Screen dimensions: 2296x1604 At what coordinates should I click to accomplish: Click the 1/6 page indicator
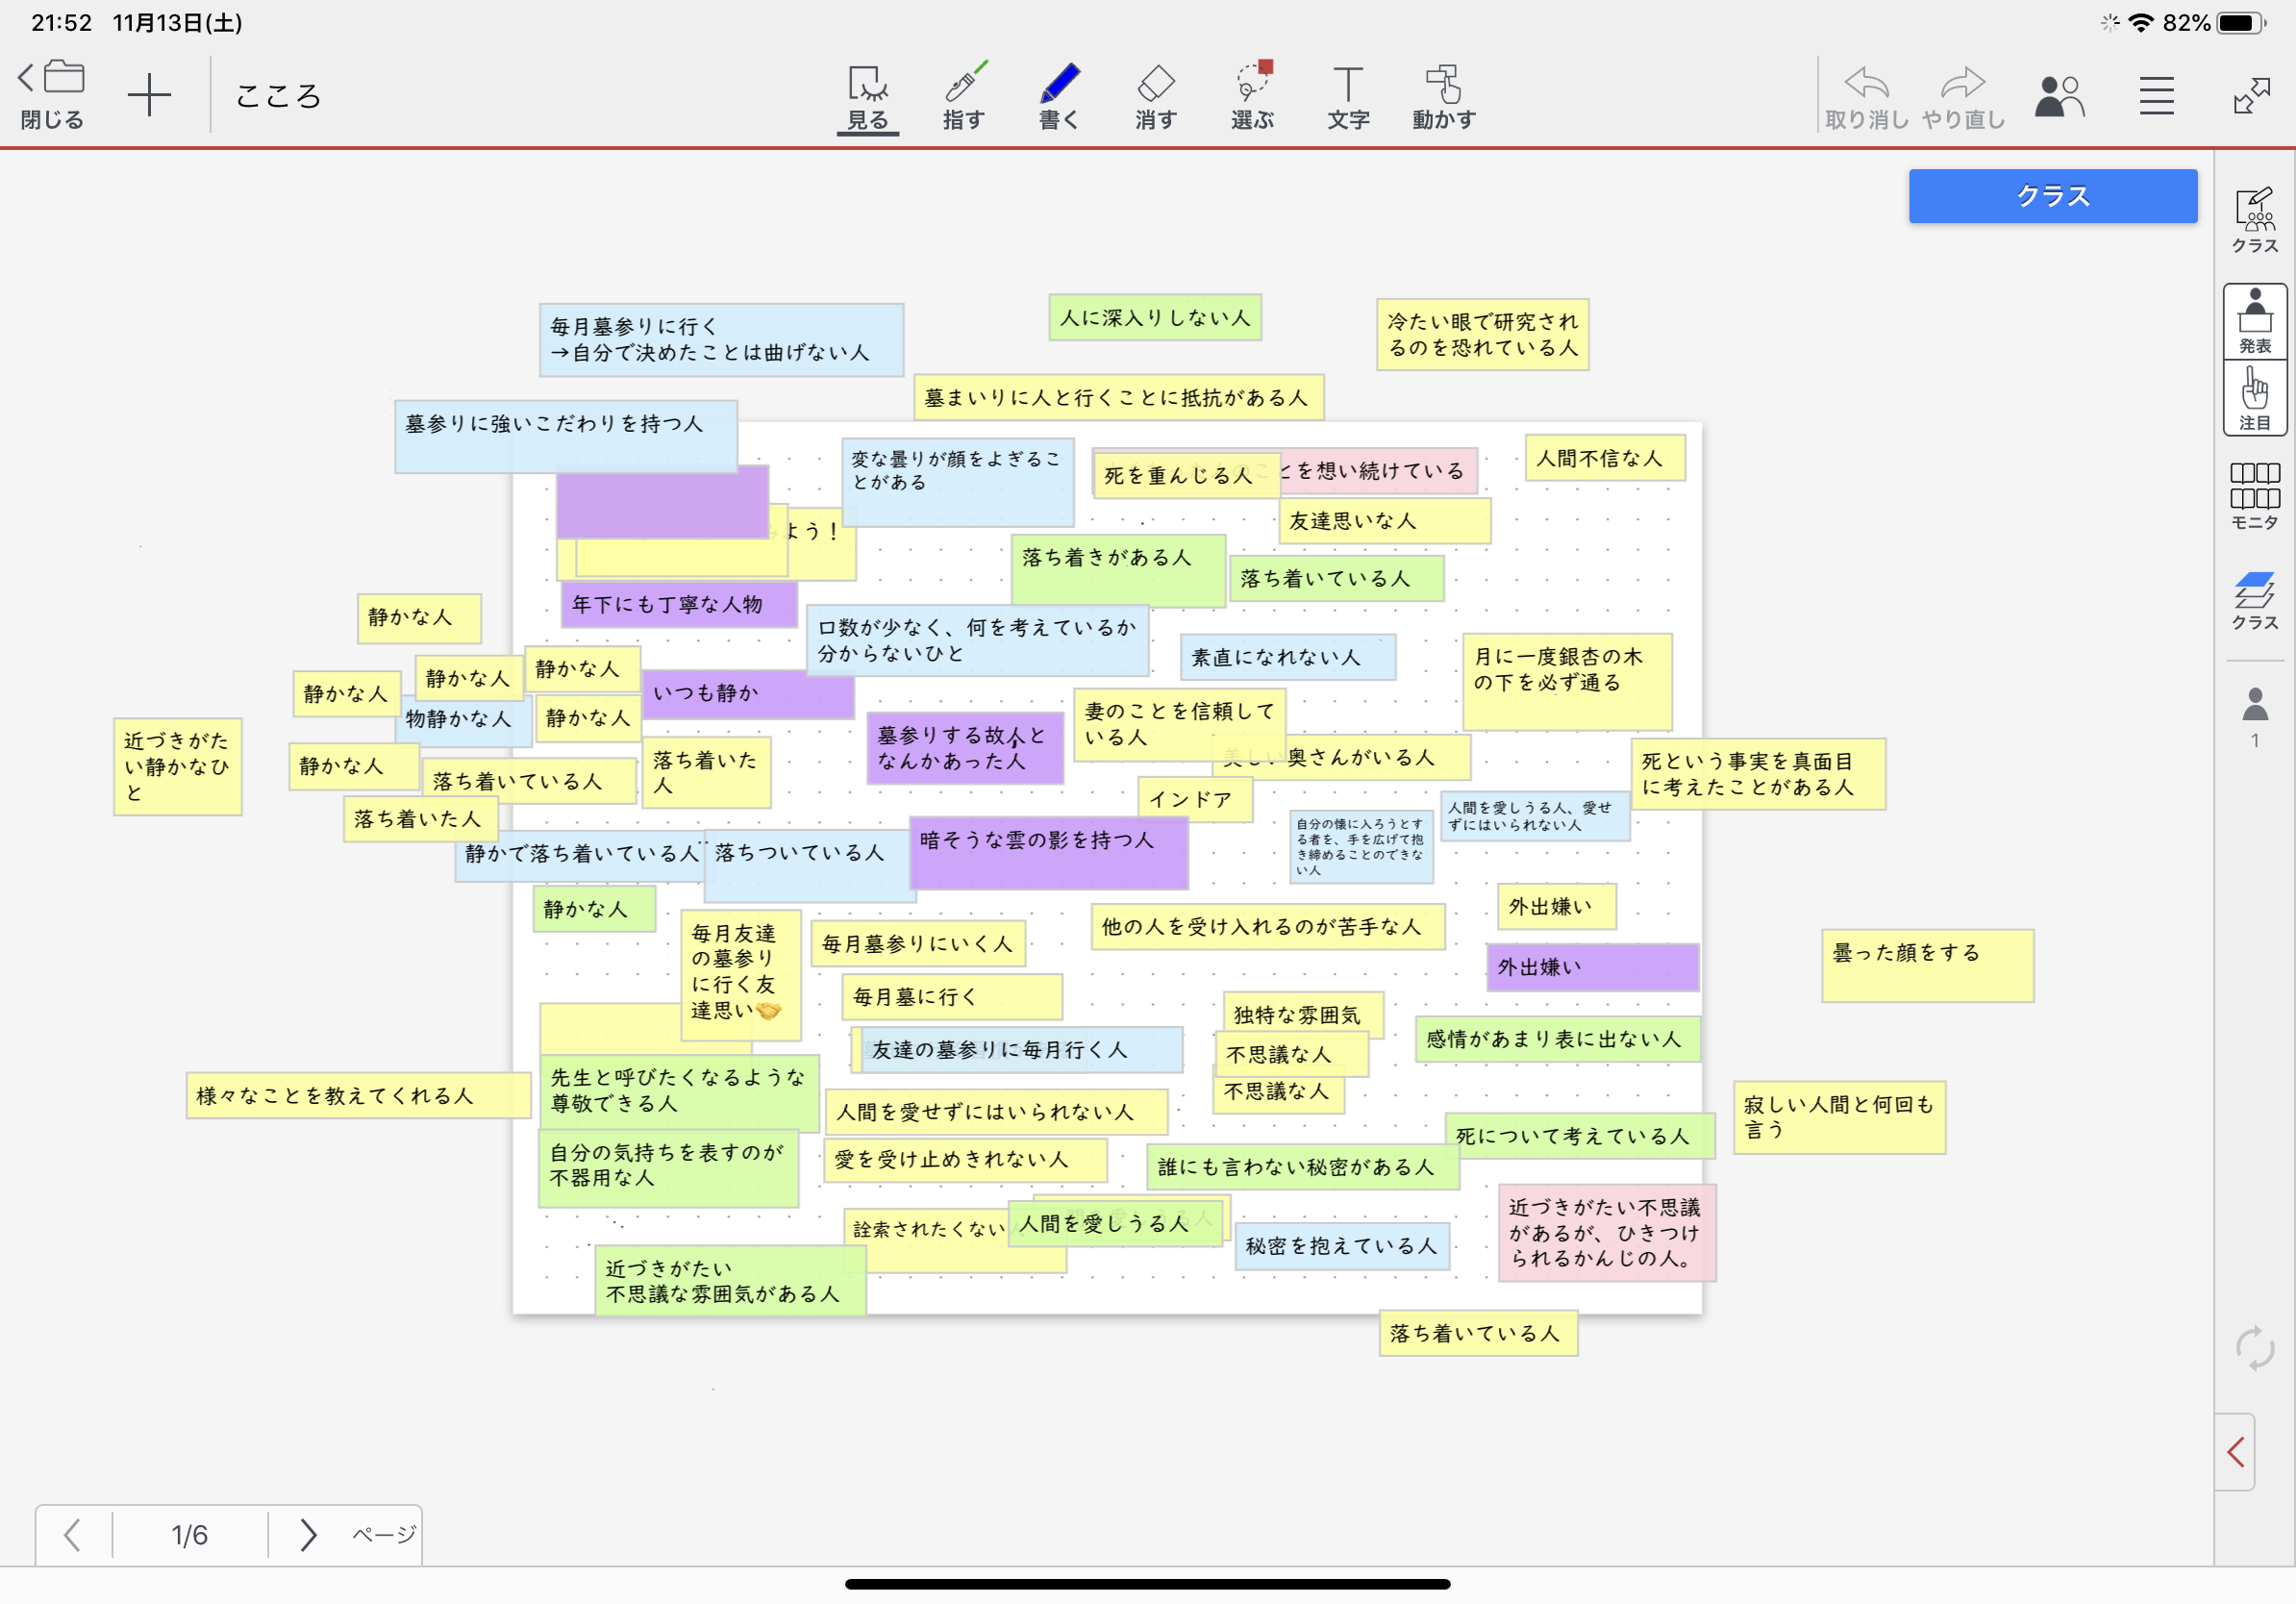[x=189, y=1534]
